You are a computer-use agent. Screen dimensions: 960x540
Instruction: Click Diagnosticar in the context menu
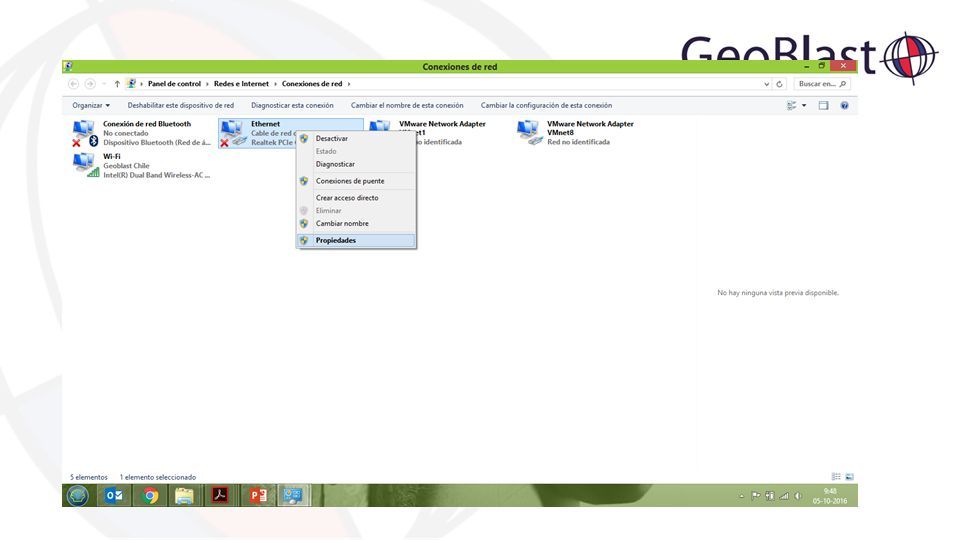[335, 164]
